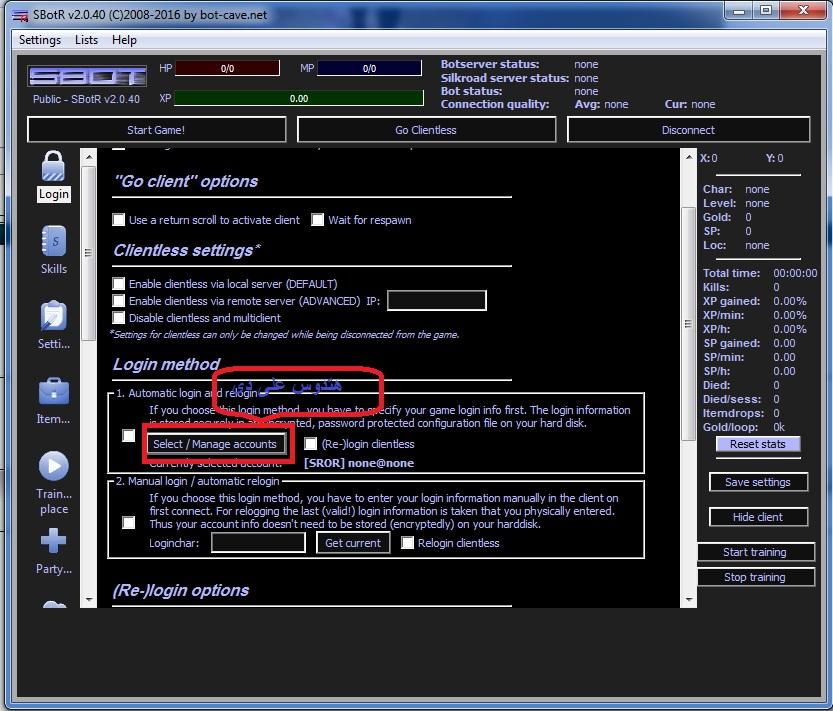Click the HP progress bar
Screen dimensions: 833x711
pyautogui.click(x=227, y=69)
